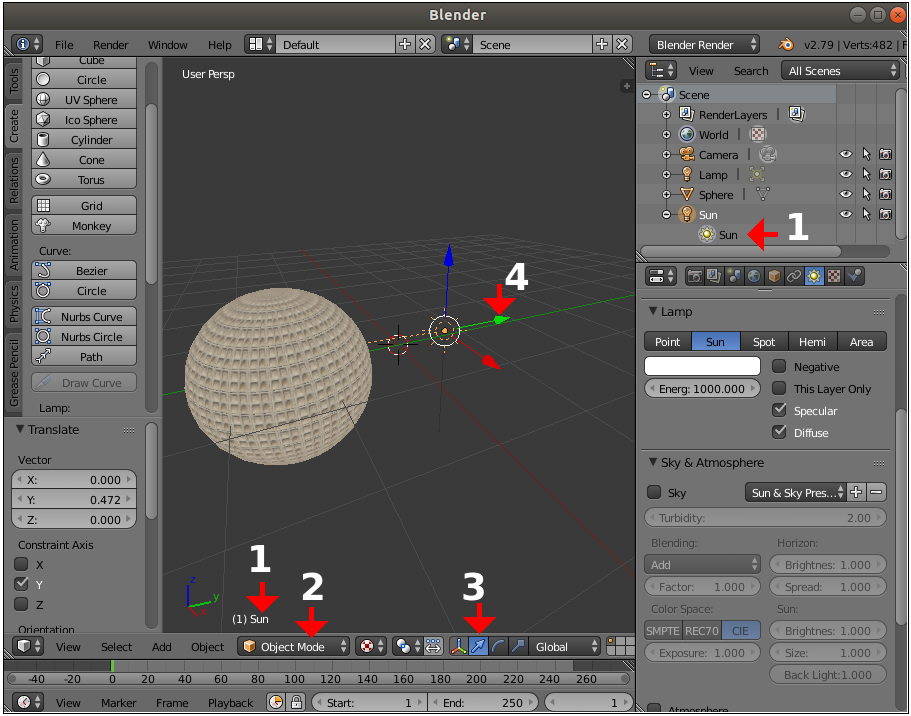
Task: Open the viewport shading selector
Action: (371, 646)
